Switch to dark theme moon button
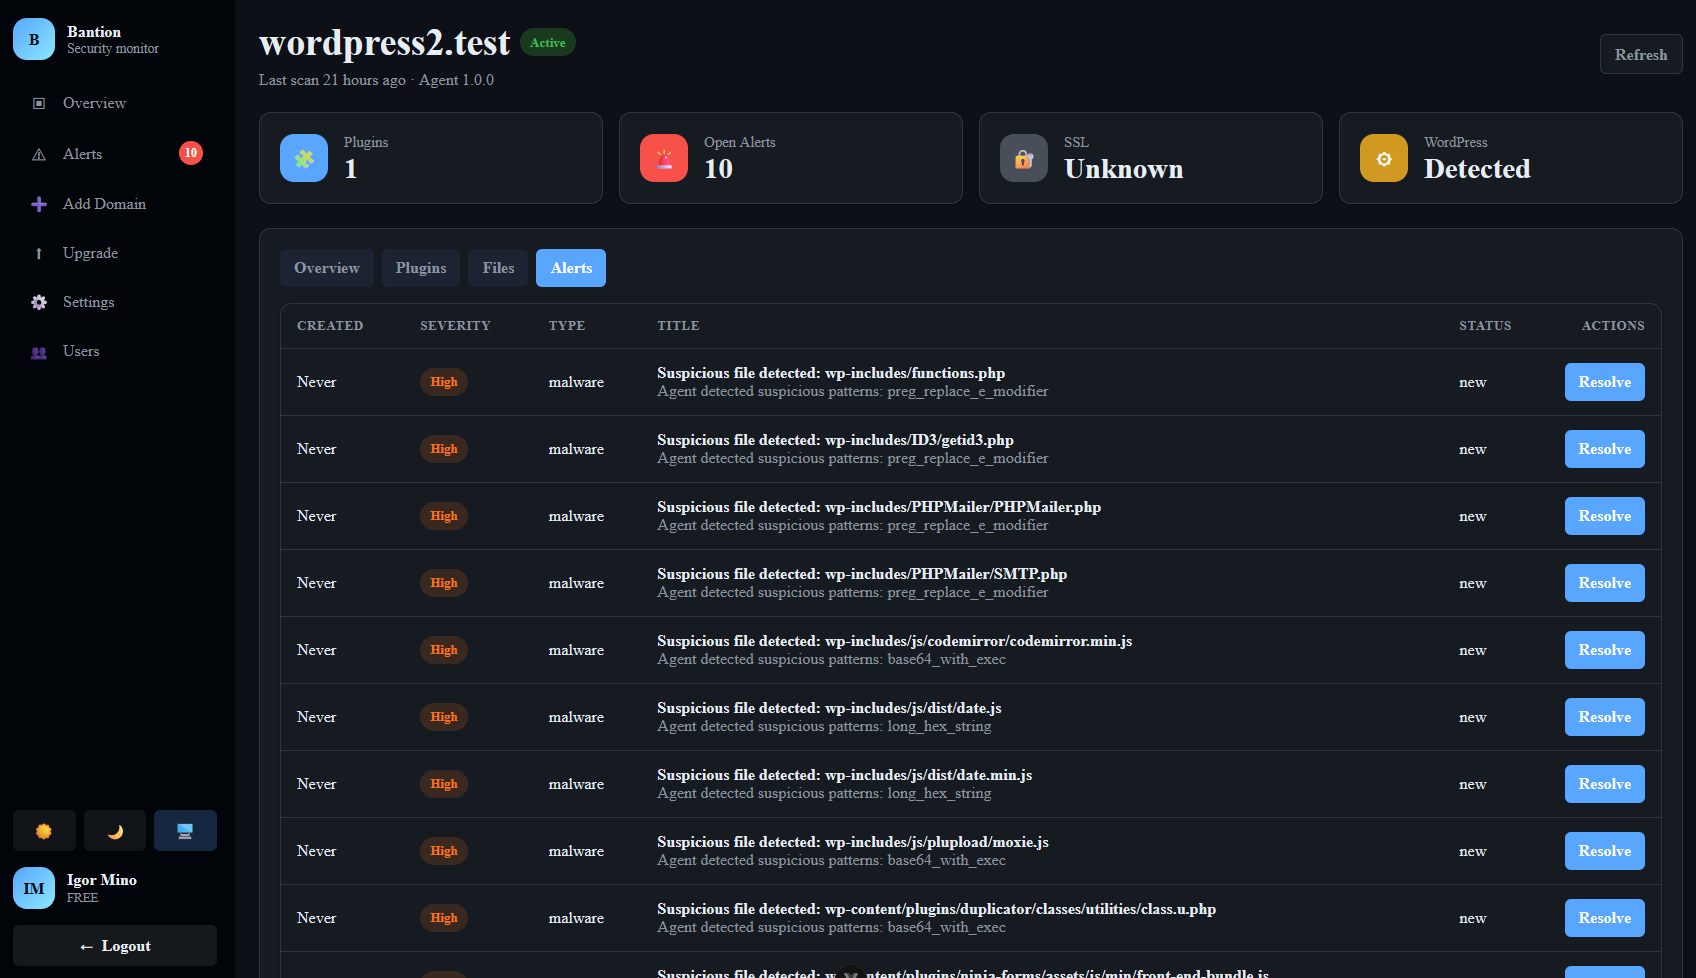 pos(115,831)
